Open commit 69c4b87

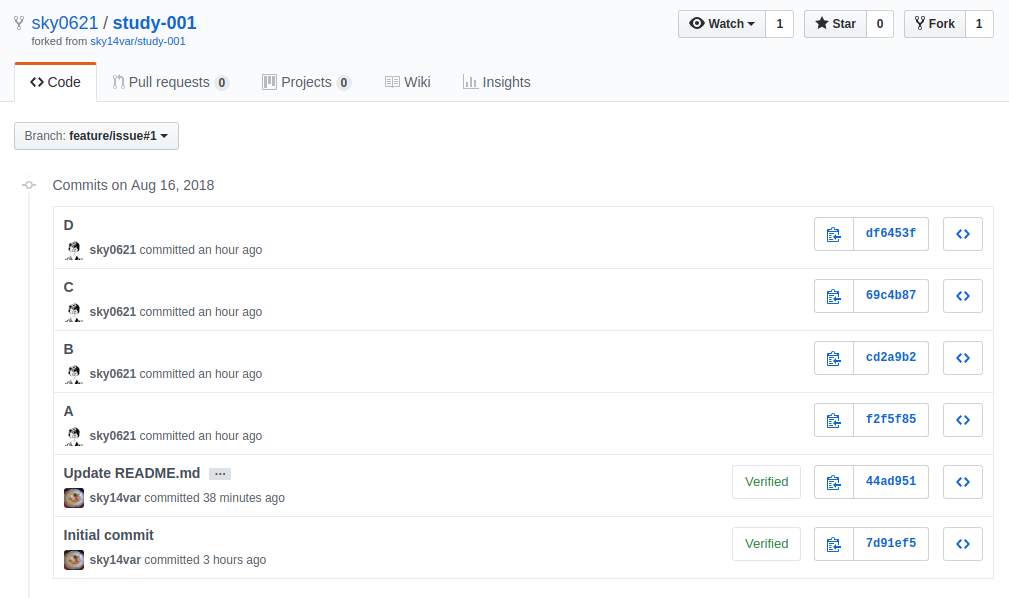pyautogui.click(x=891, y=296)
